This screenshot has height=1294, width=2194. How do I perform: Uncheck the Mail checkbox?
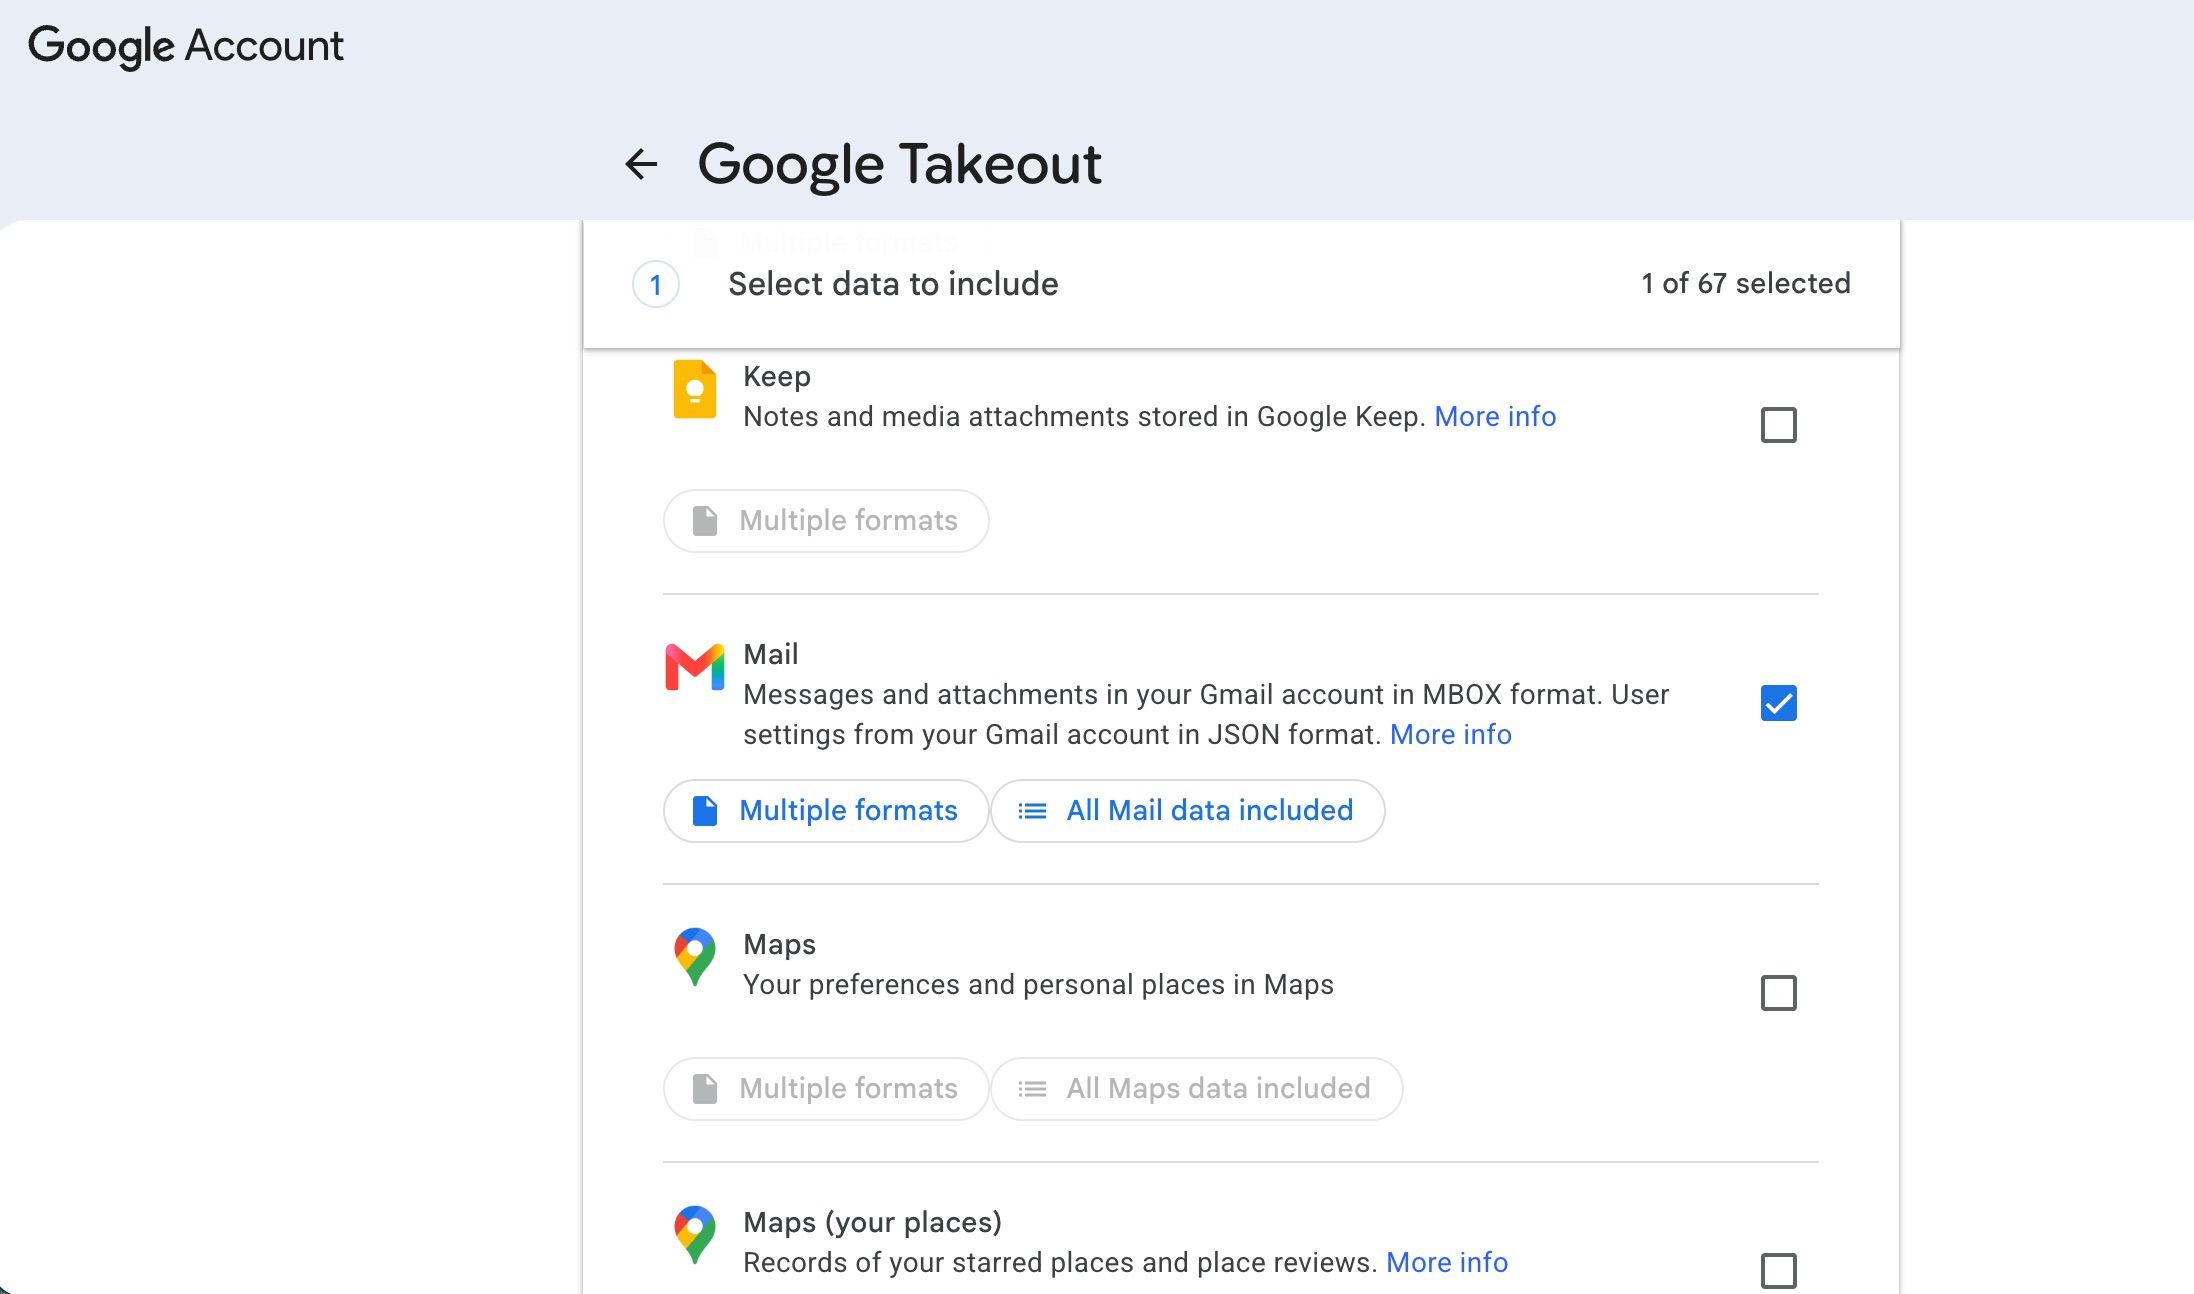click(1778, 703)
